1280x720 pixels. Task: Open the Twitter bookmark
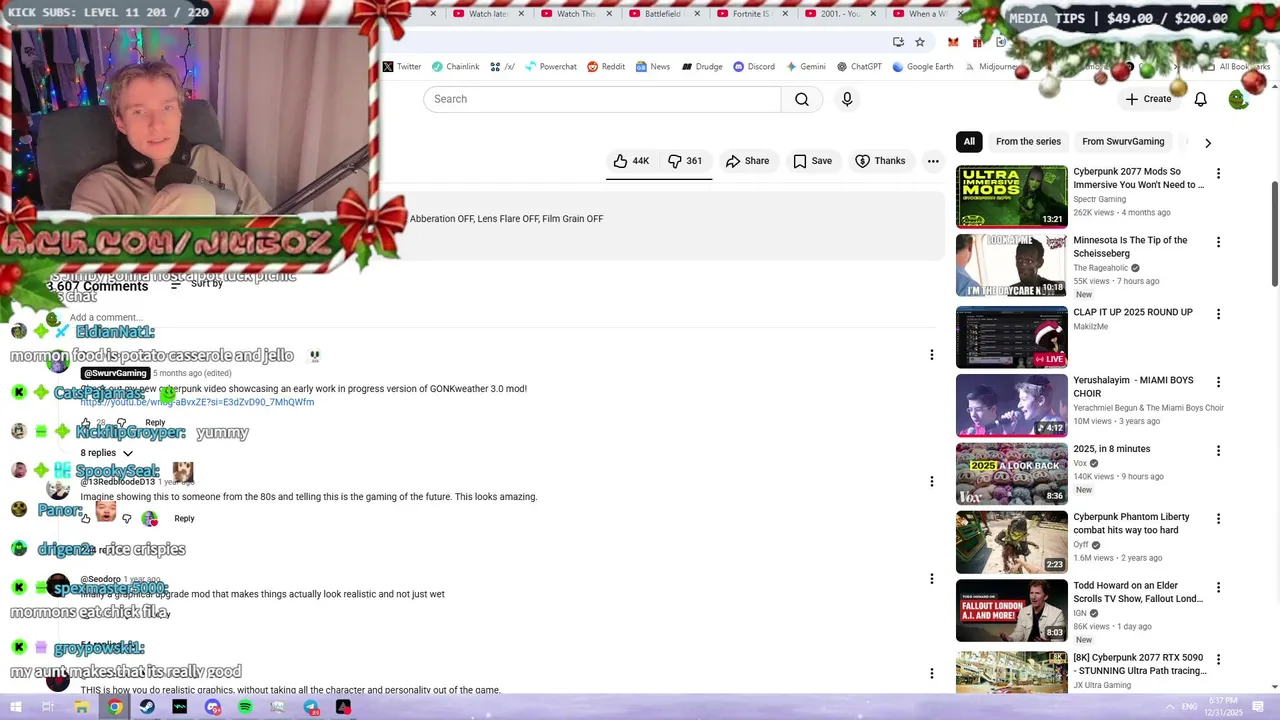(x=402, y=67)
